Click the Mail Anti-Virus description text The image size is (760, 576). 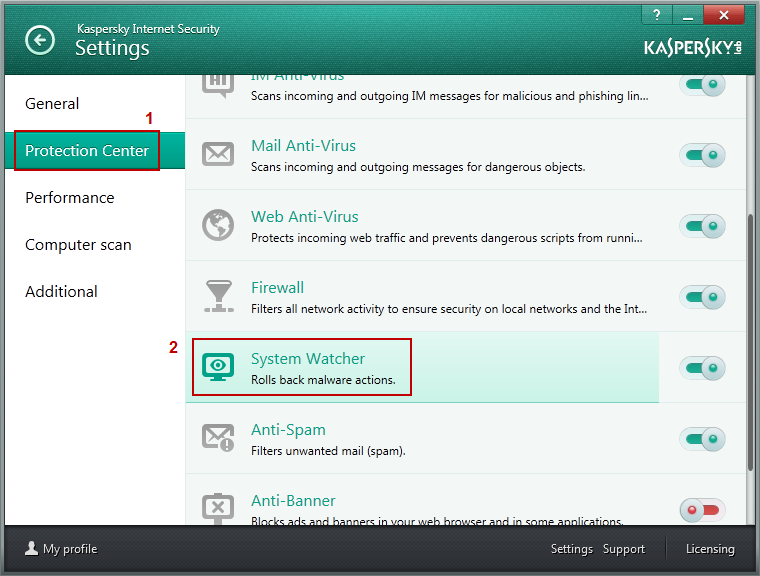[418, 167]
